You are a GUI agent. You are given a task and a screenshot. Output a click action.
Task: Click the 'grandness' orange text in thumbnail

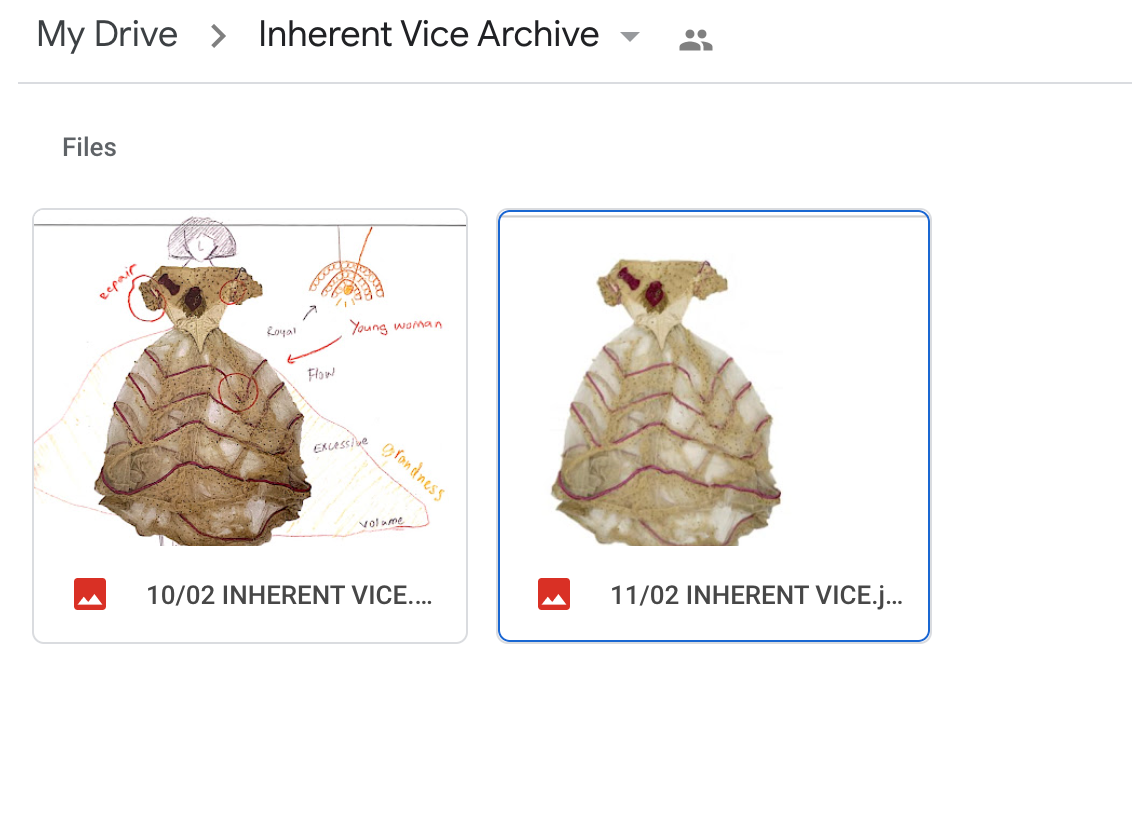[413, 471]
